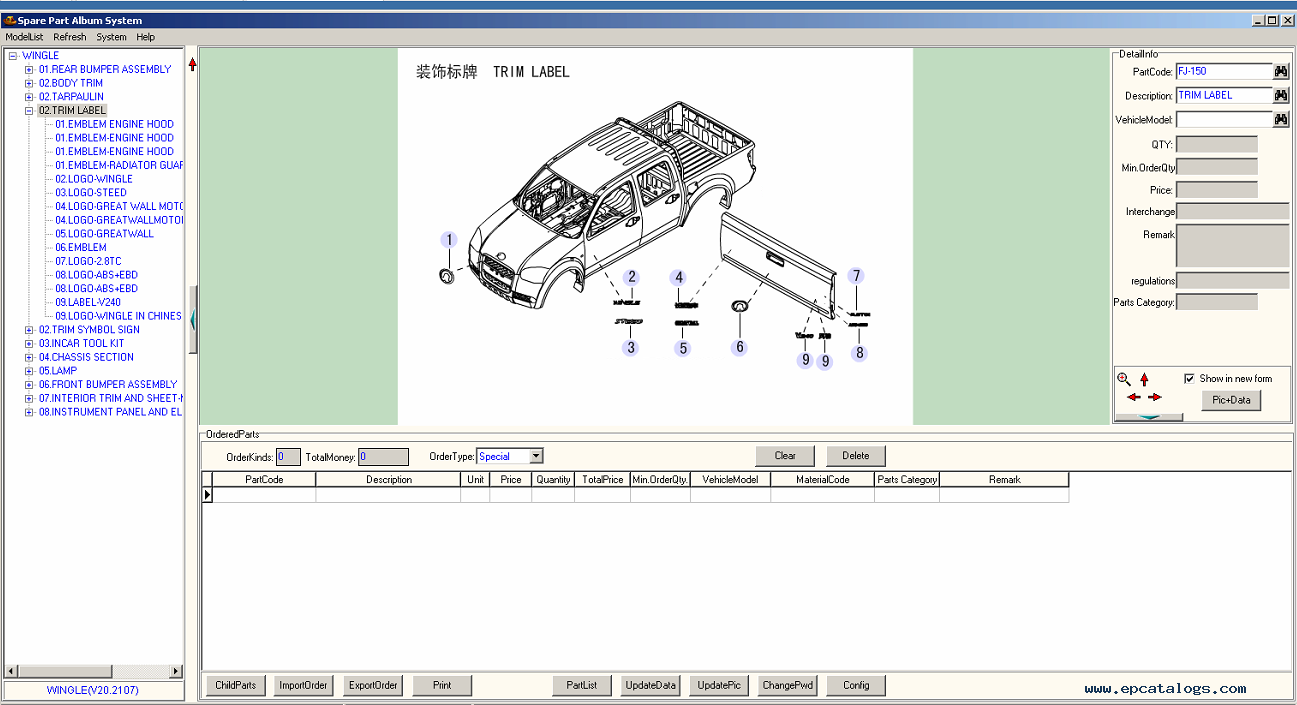Click the ChangePwd button
The height and width of the screenshot is (705, 1297).
point(788,686)
